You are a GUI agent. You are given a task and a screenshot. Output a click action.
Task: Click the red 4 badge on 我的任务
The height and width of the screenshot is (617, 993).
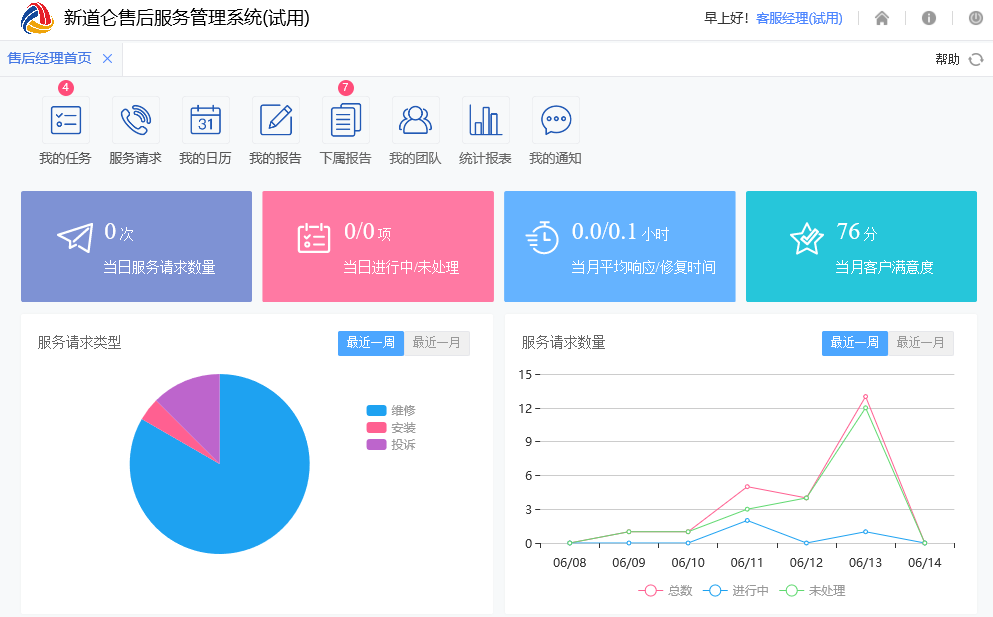point(66,87)
